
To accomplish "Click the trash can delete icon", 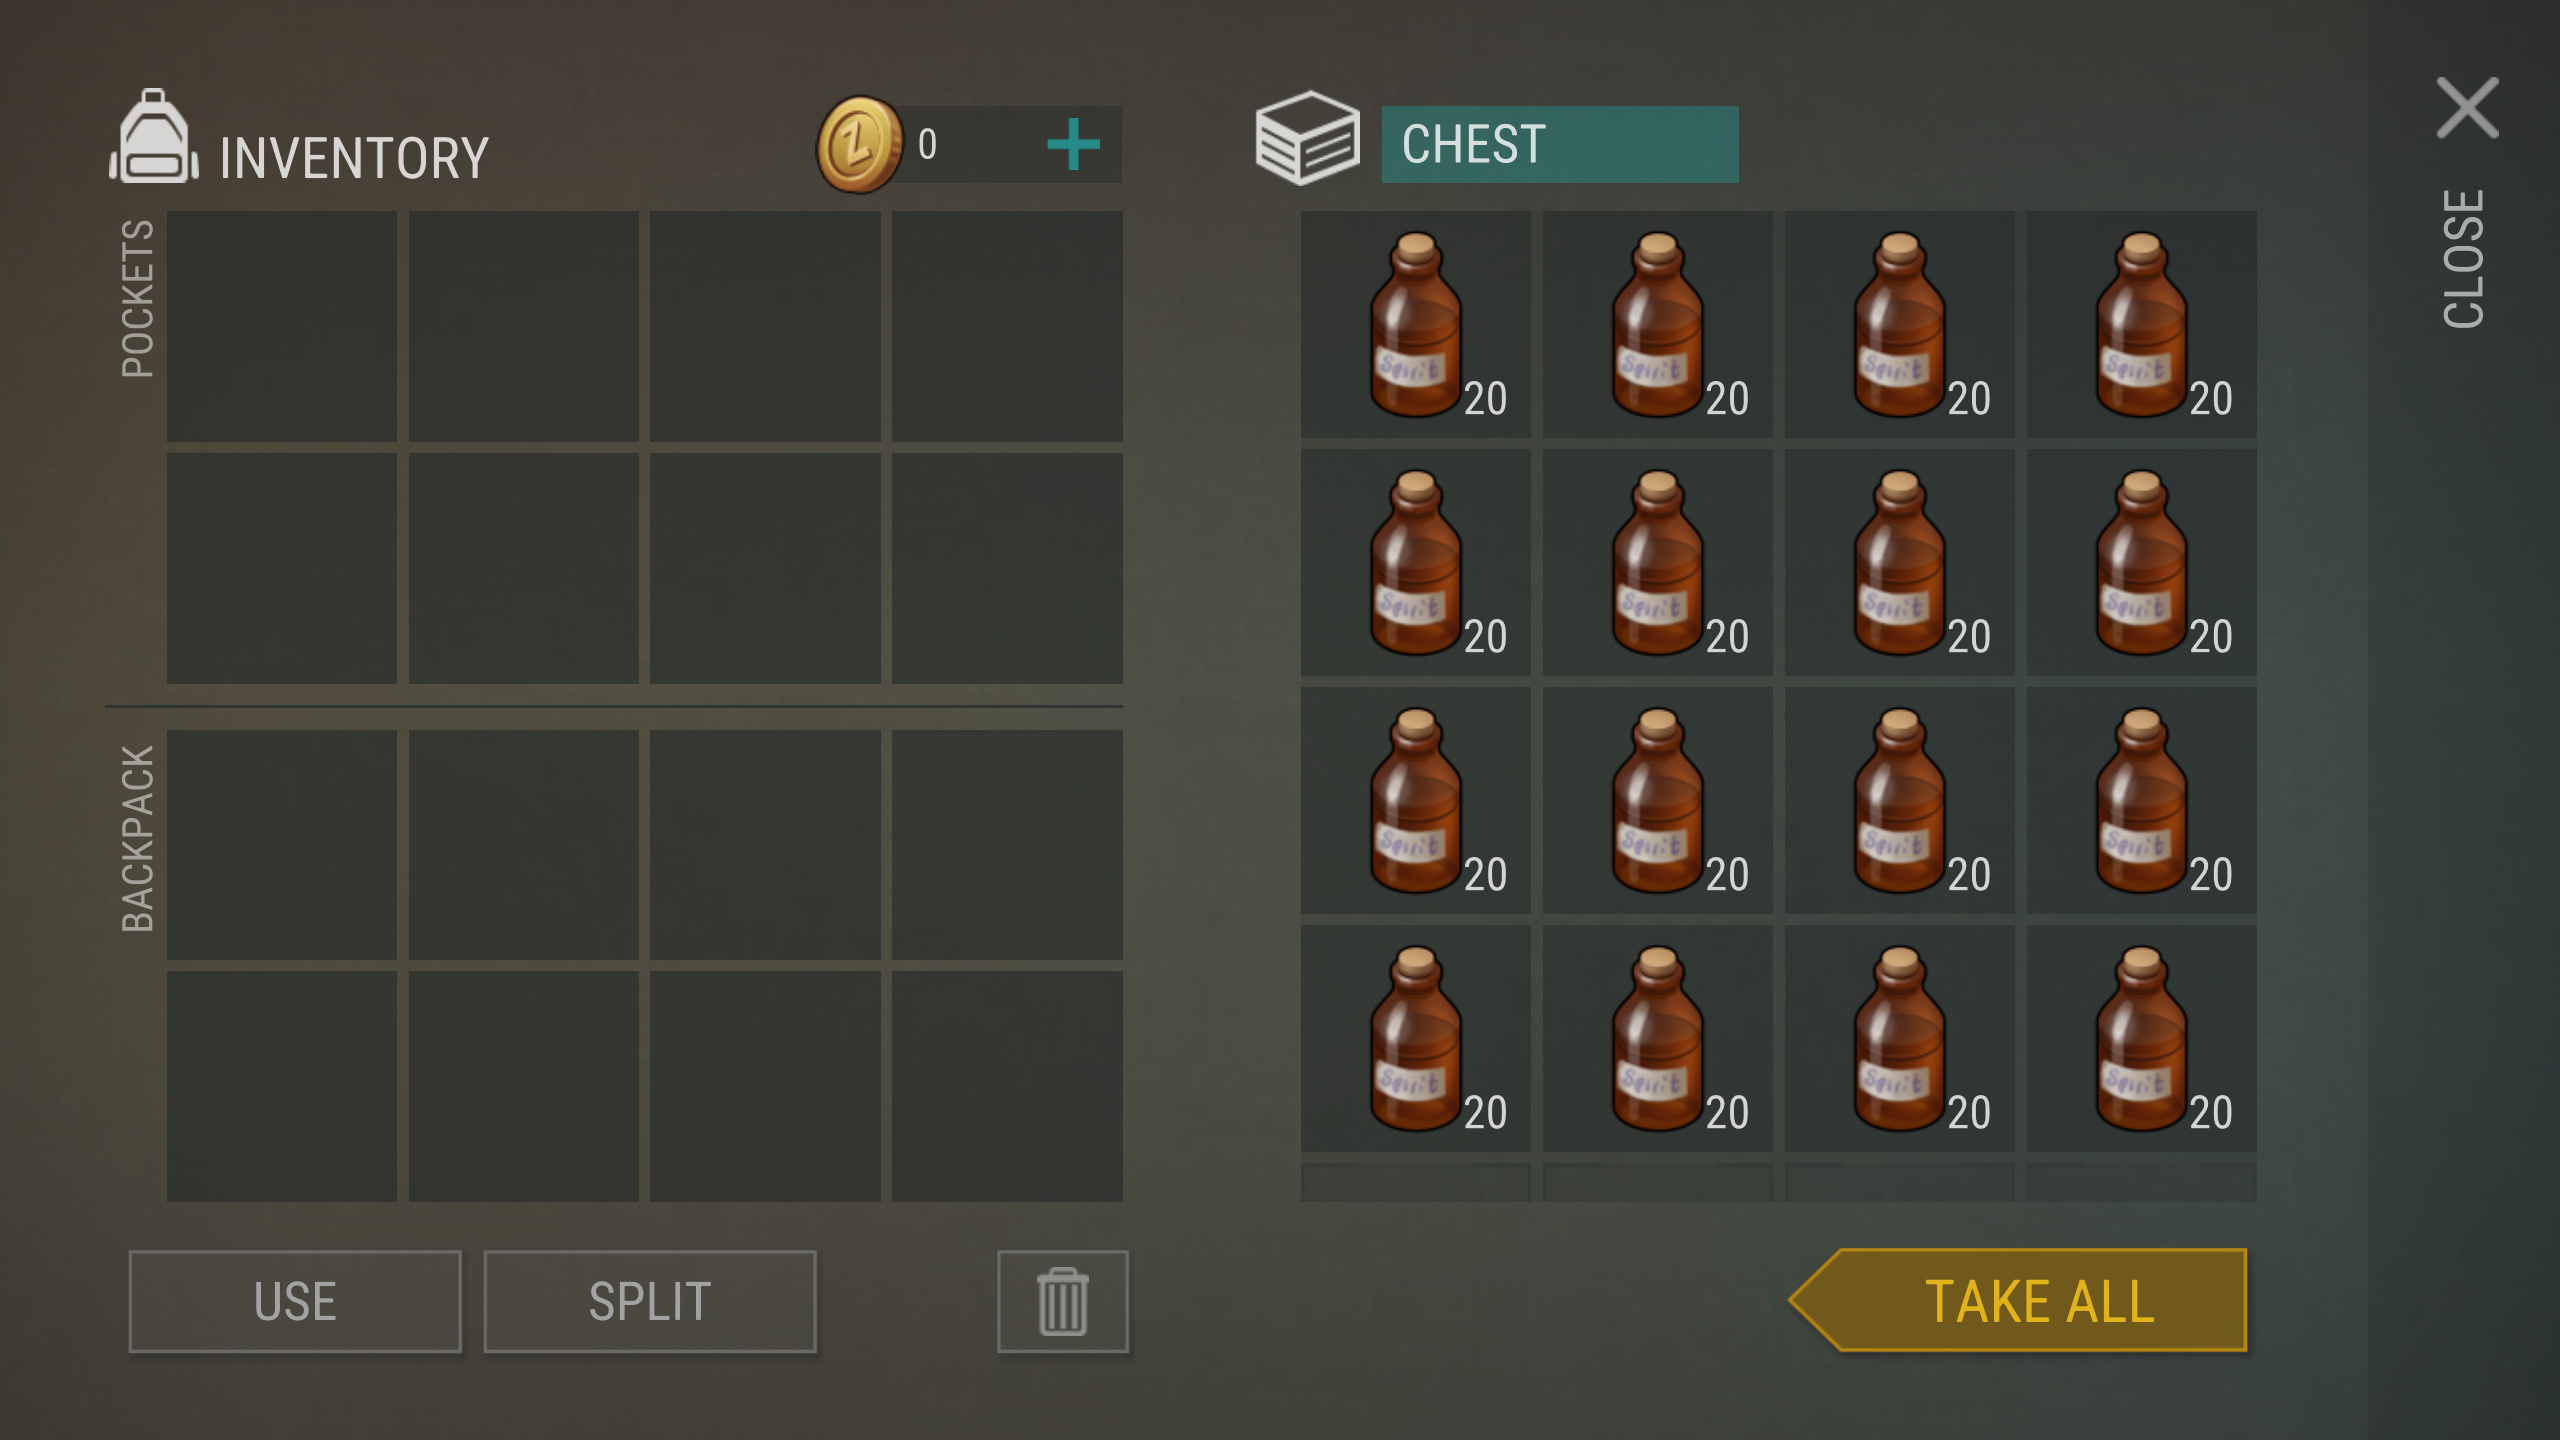I will tap(1062, 1301).
